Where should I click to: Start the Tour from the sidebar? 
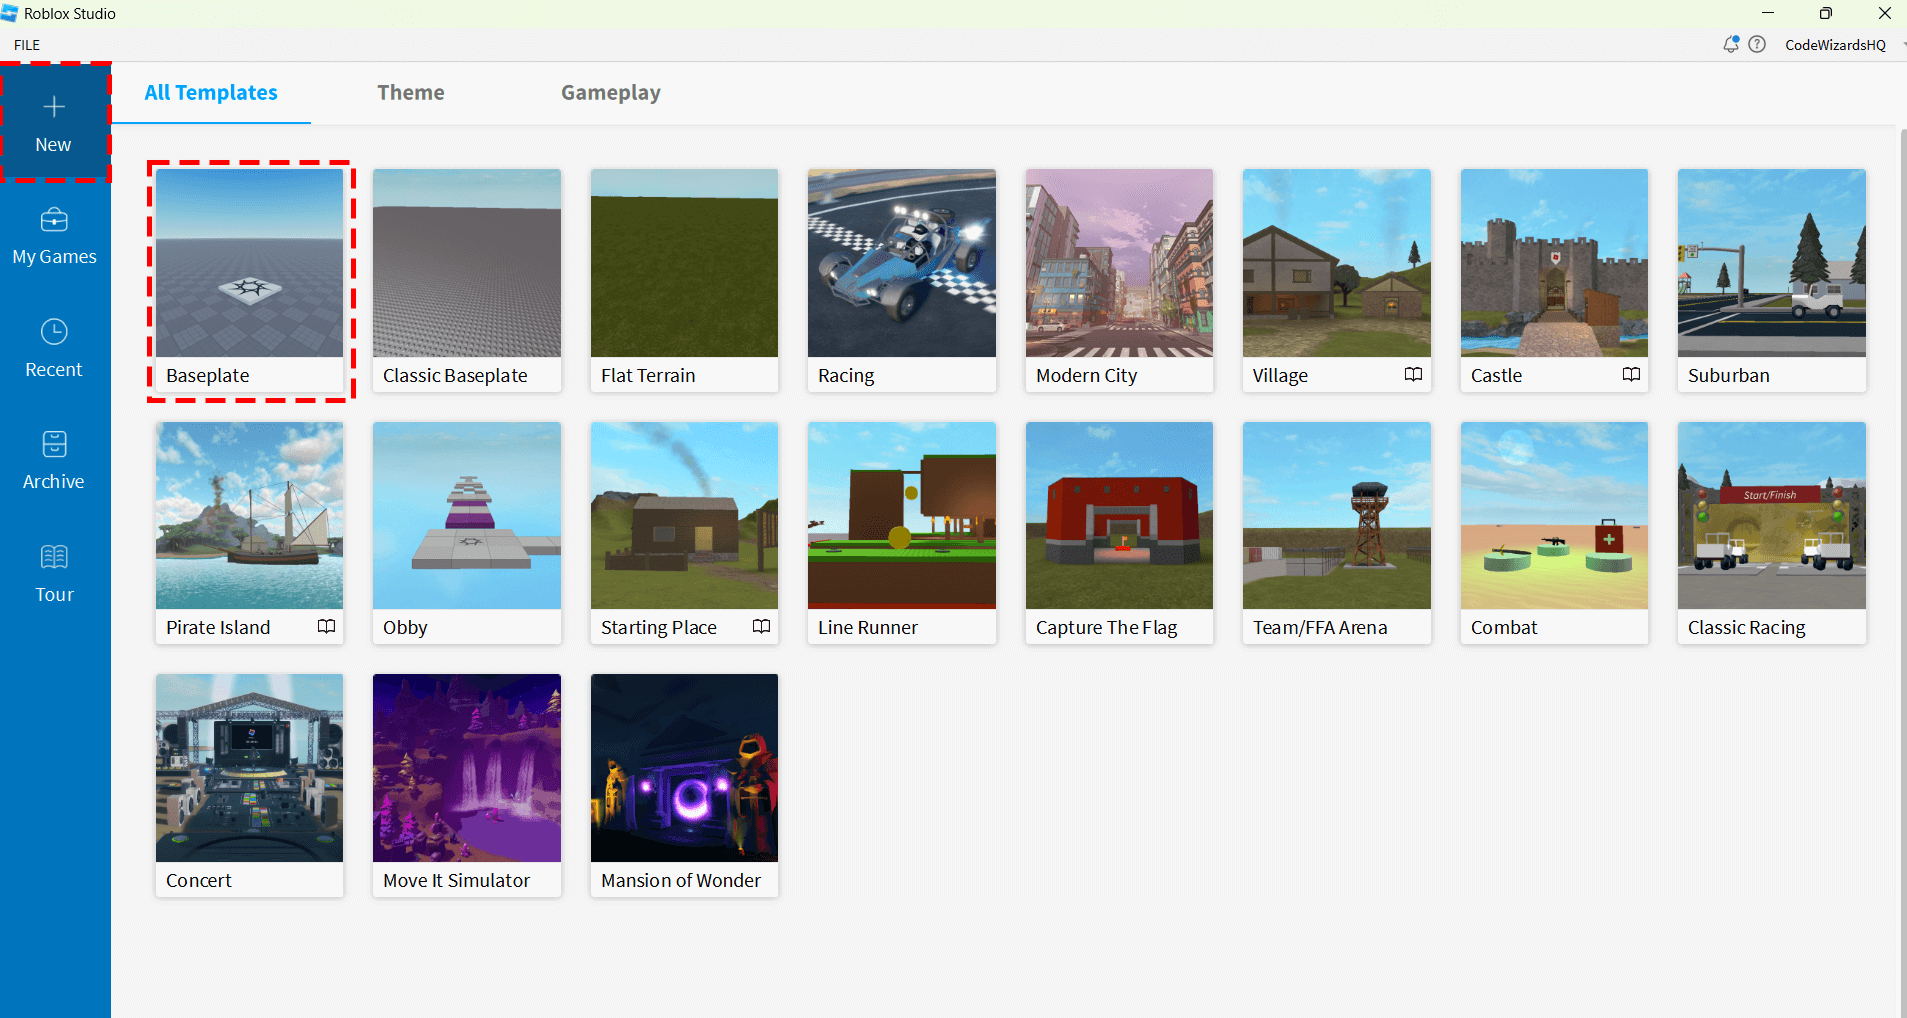pyautogui.click(x=54, y=571)
